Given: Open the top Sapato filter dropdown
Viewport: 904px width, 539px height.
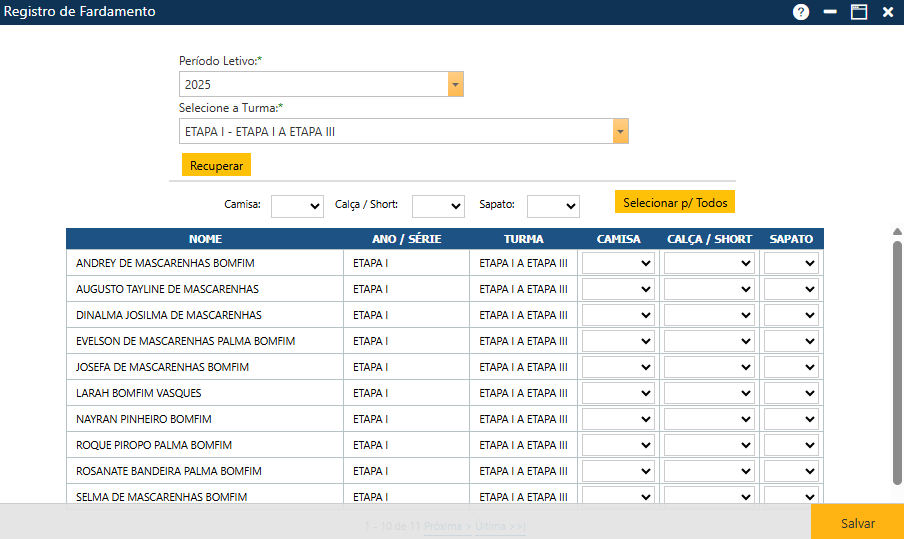Looking at the screenshot, I should point(553,205).
